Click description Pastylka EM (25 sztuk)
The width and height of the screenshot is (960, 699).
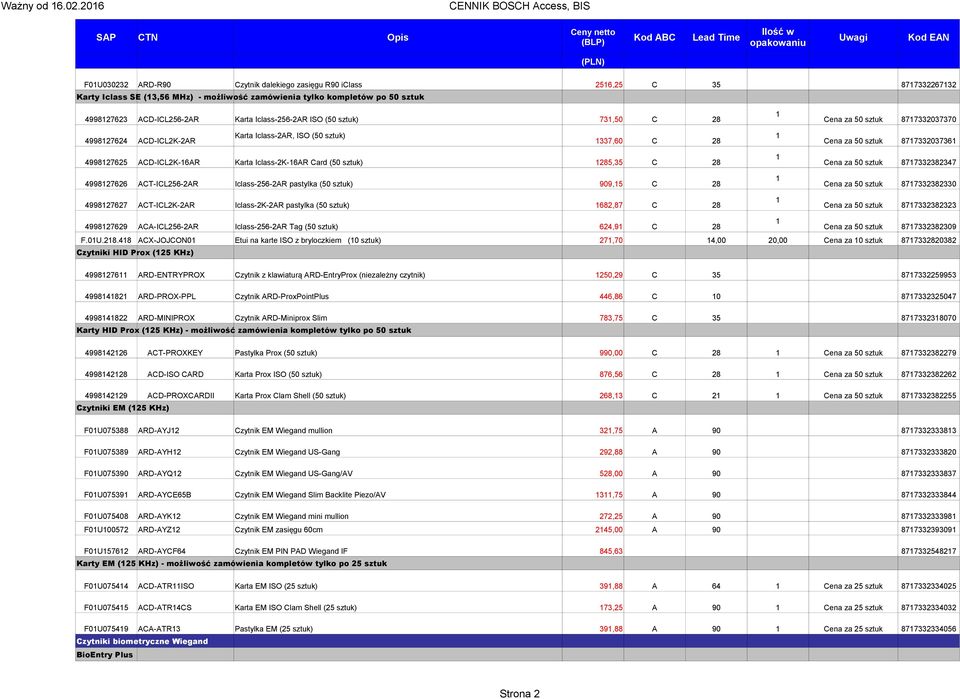click(274, 629)
